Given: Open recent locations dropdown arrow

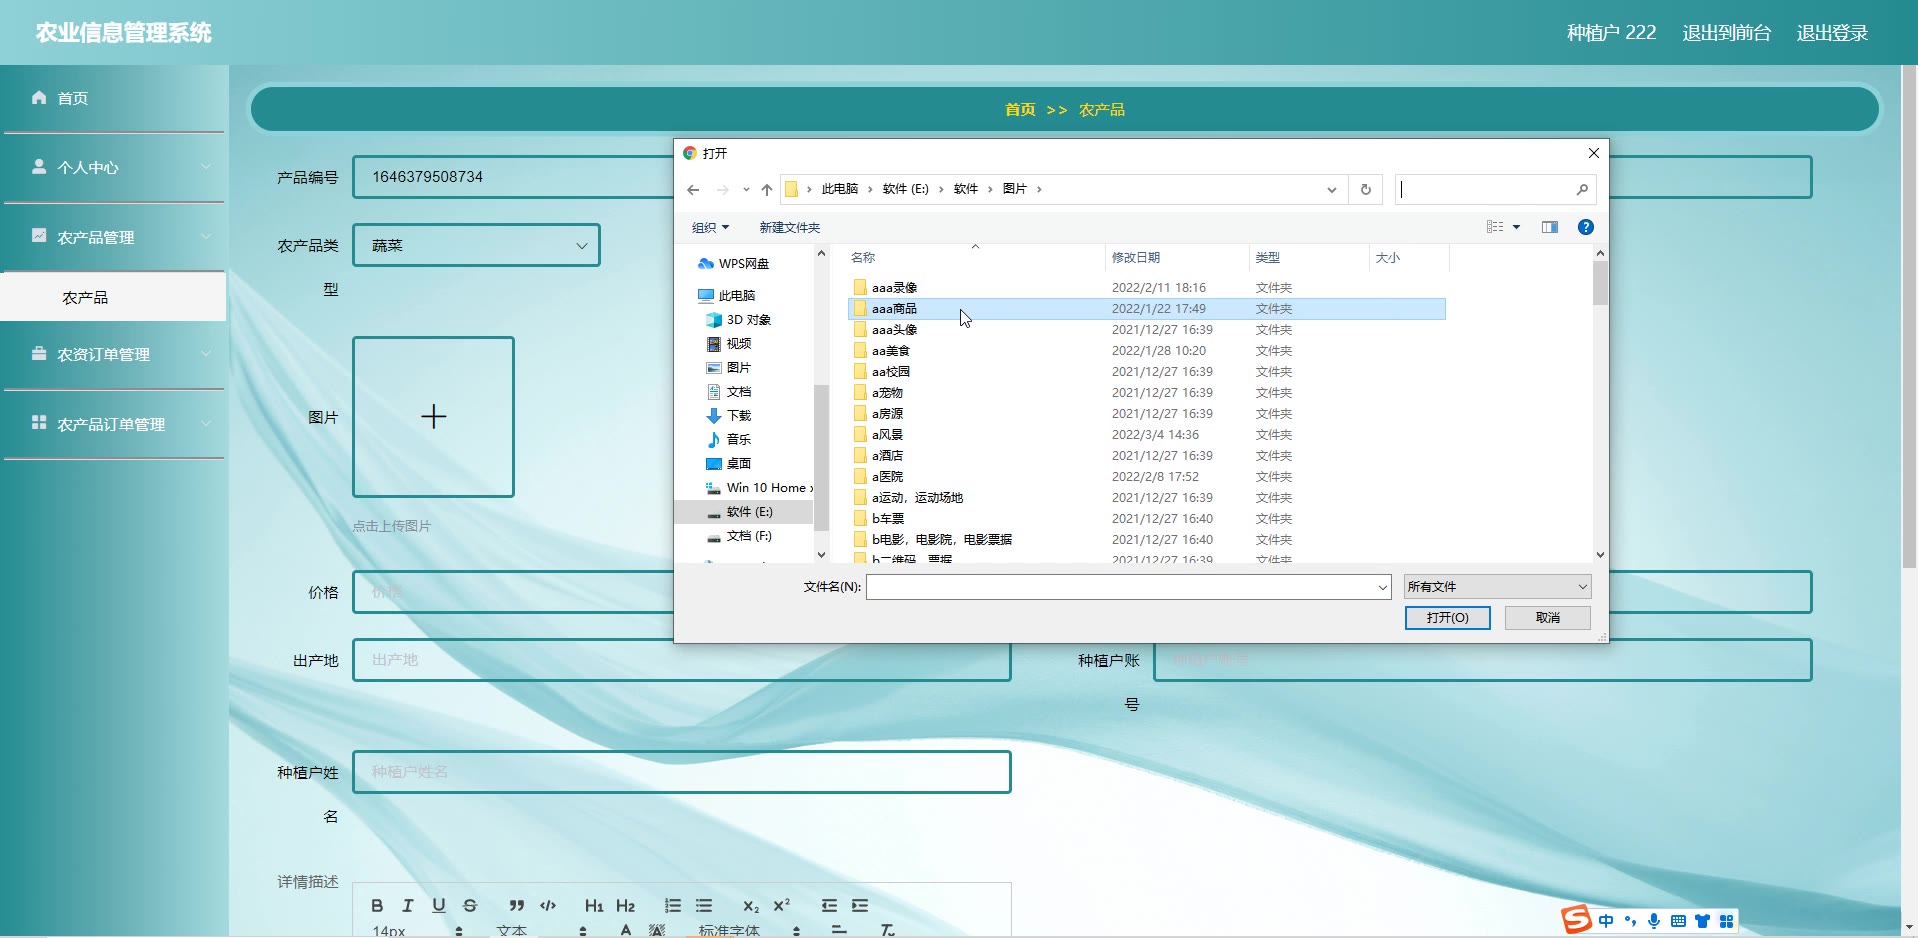Looking at the screenshot, I should (745, 189).
